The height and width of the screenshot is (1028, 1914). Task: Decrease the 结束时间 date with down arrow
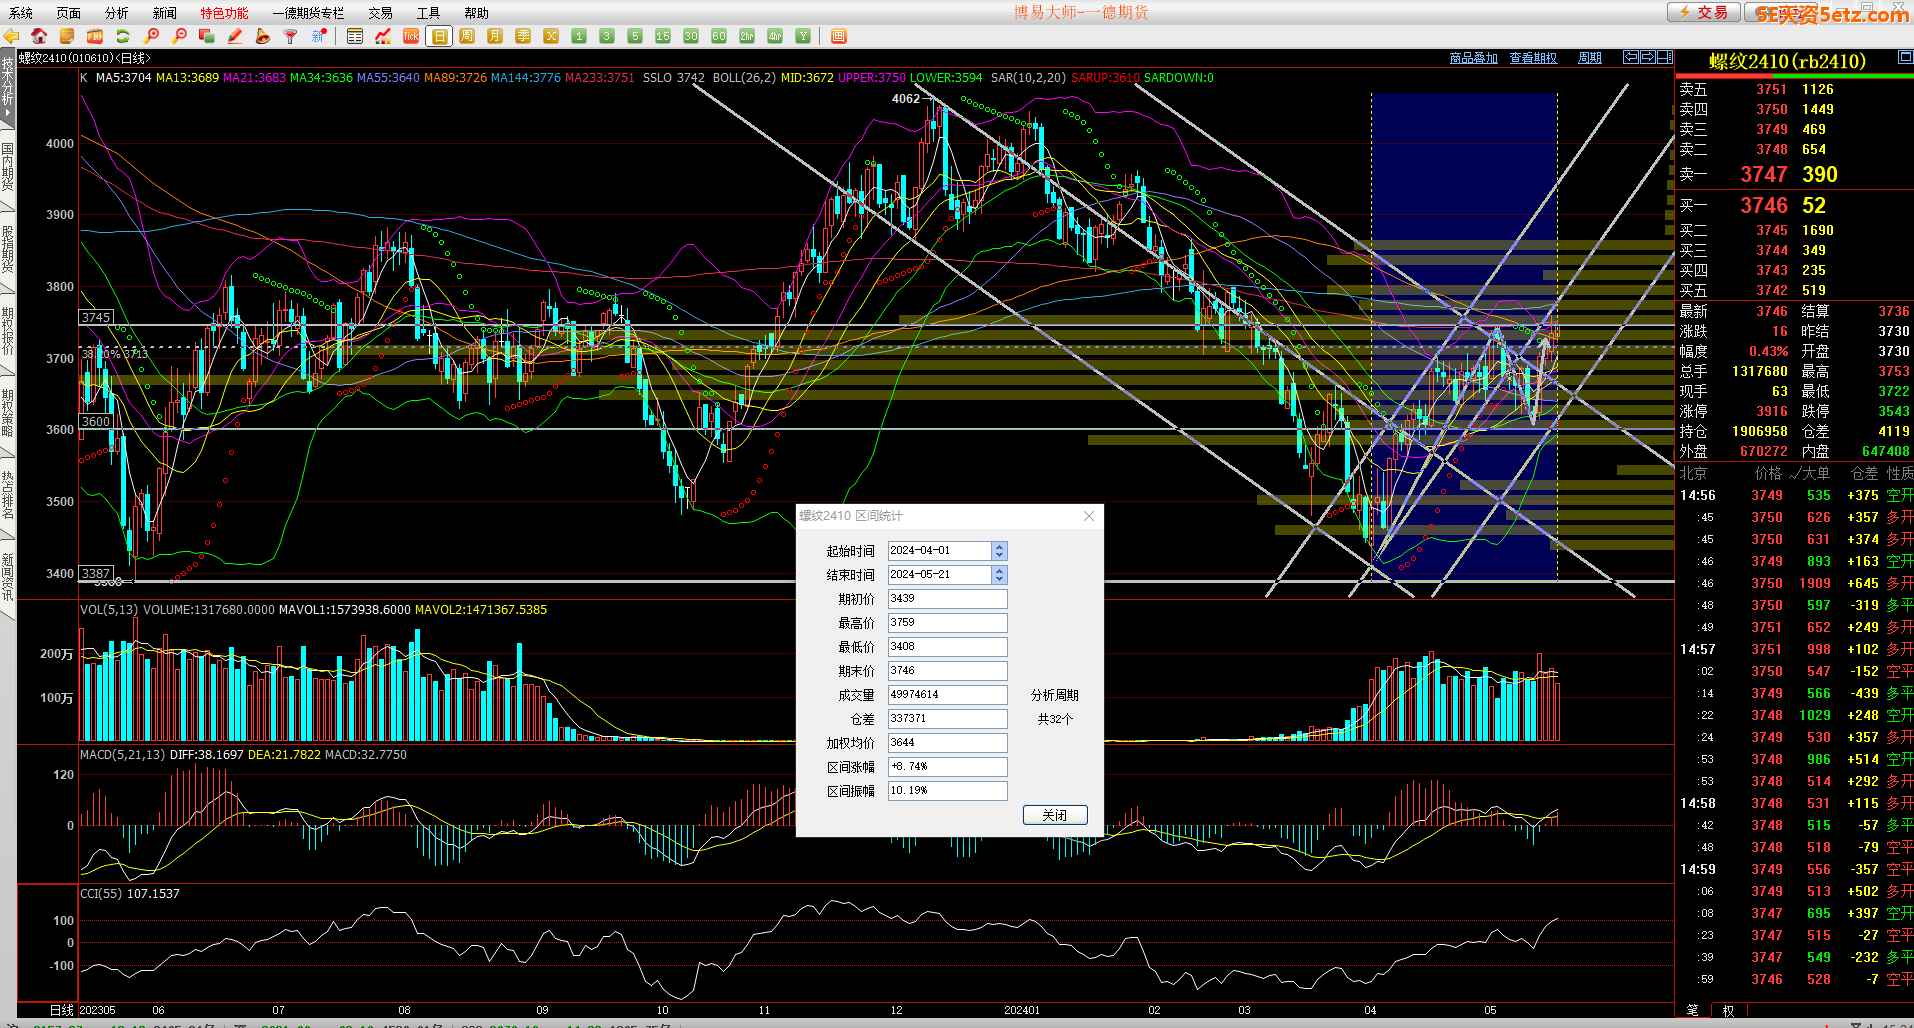coord(999,579)
